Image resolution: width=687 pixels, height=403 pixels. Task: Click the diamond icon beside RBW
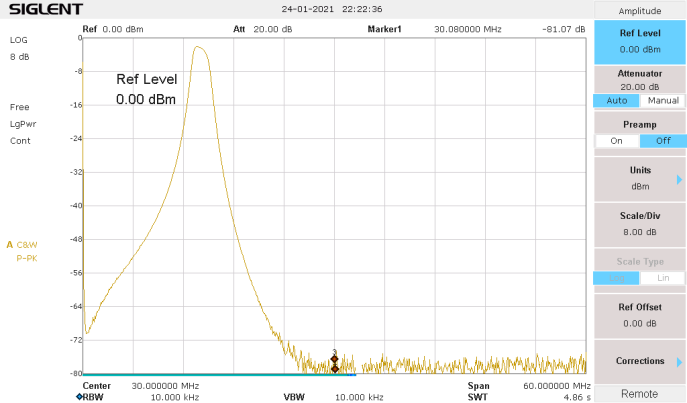click(79, 397)
